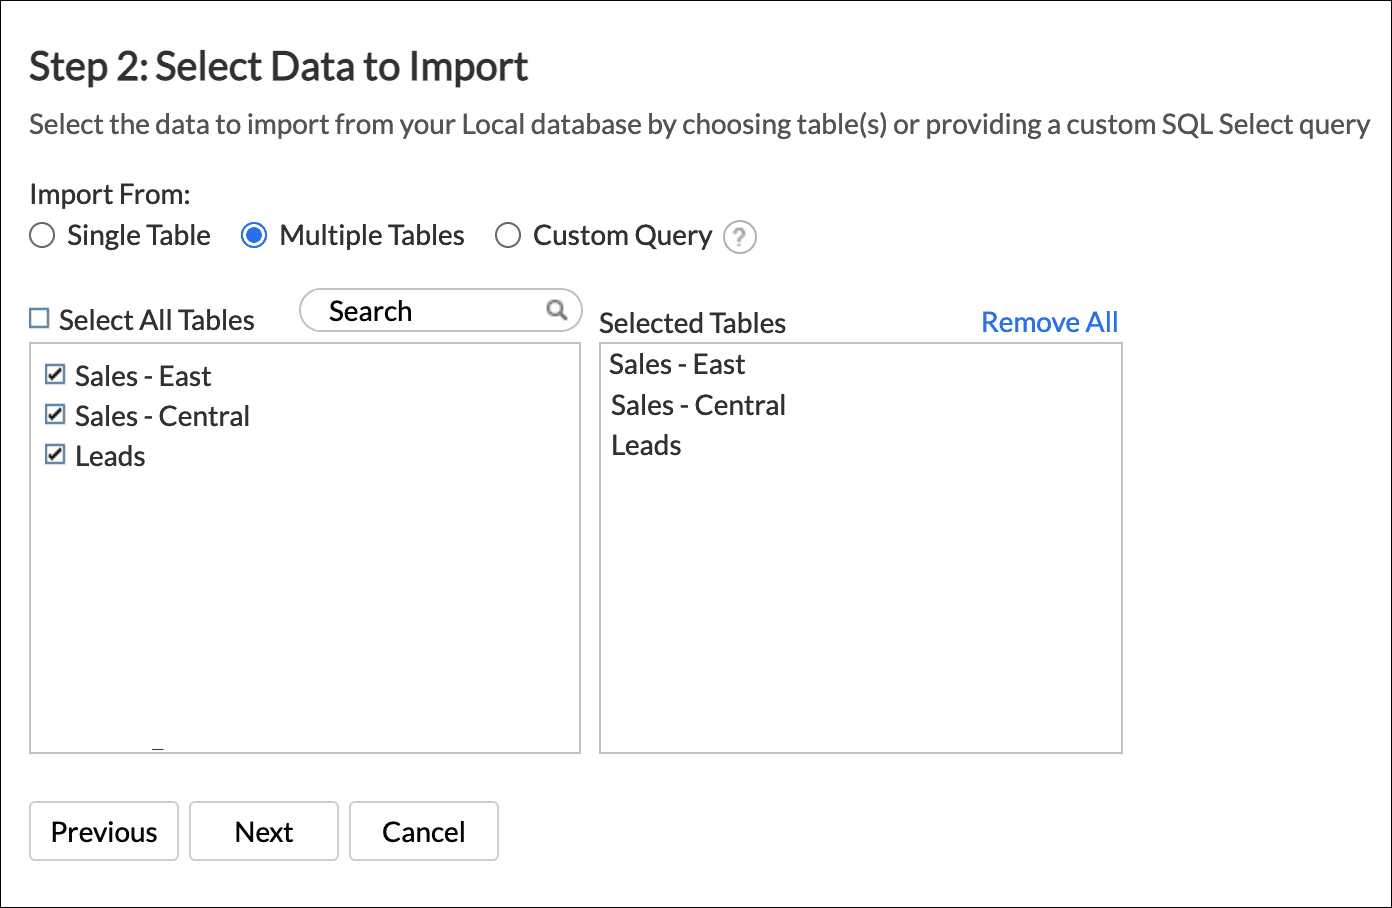Click the search magnifier icon
Viewport: 1392px width, 908px height.
point(557,310)
